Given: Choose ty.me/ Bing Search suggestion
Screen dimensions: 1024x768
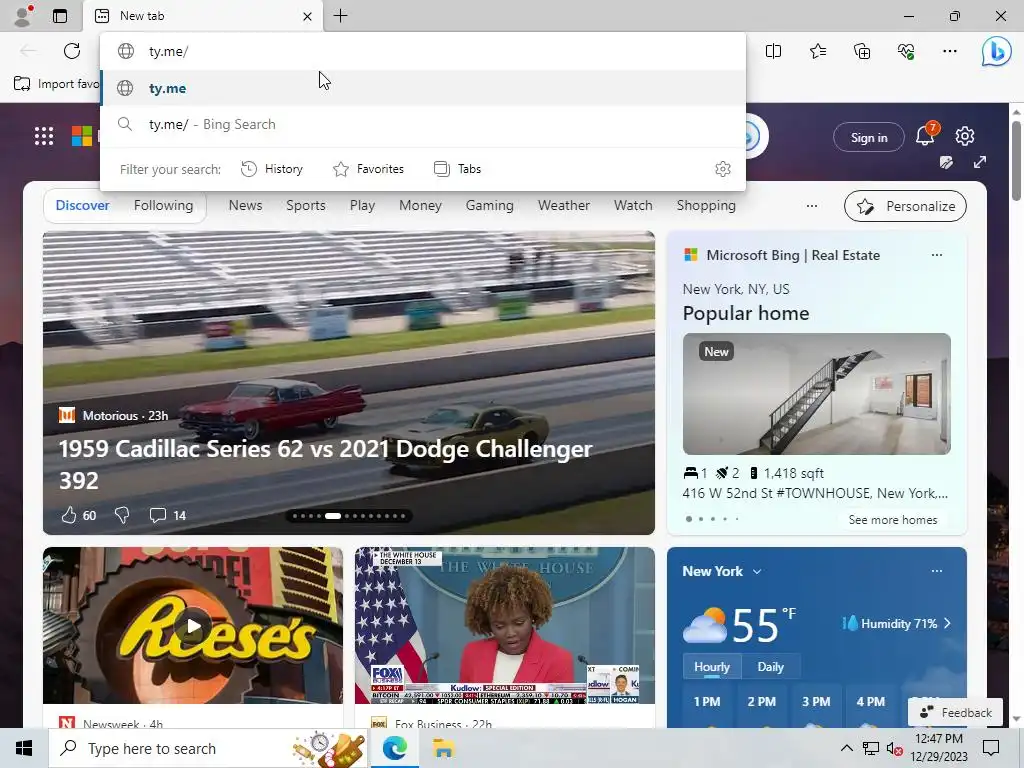Looking at the screenshot, I should click(x=423, y=124).
